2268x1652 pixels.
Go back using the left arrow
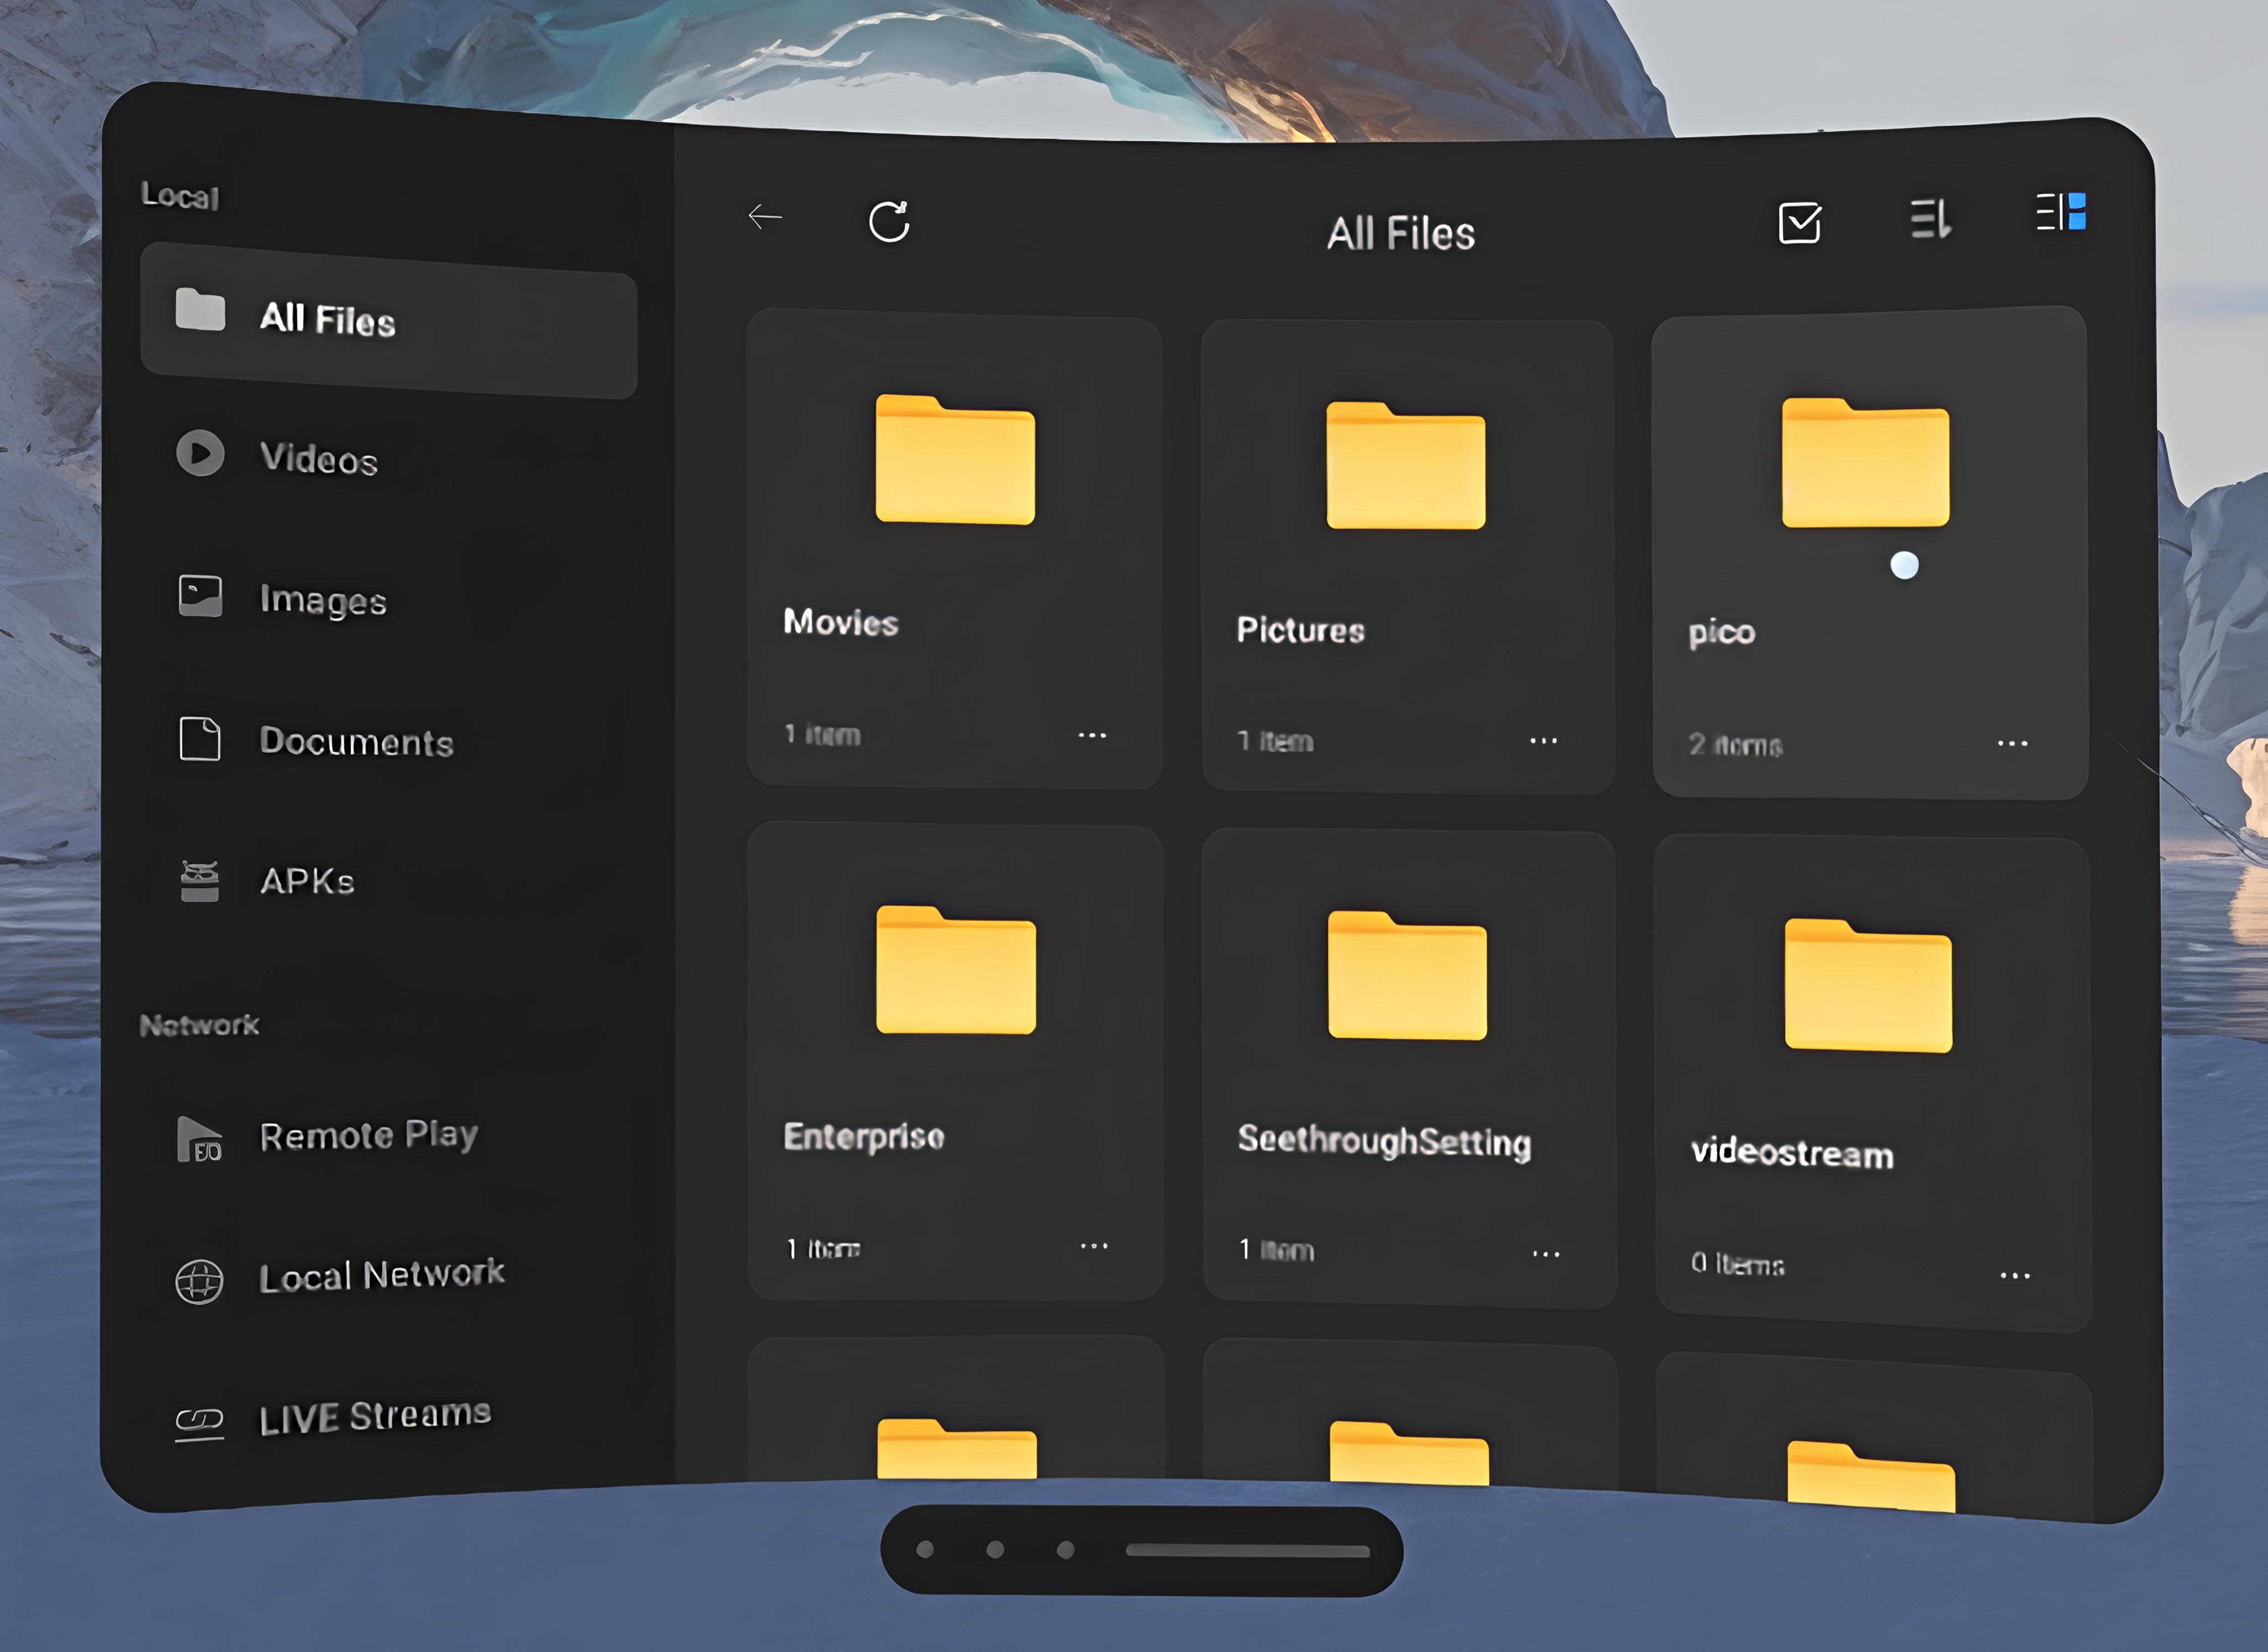tap(765, 216)
